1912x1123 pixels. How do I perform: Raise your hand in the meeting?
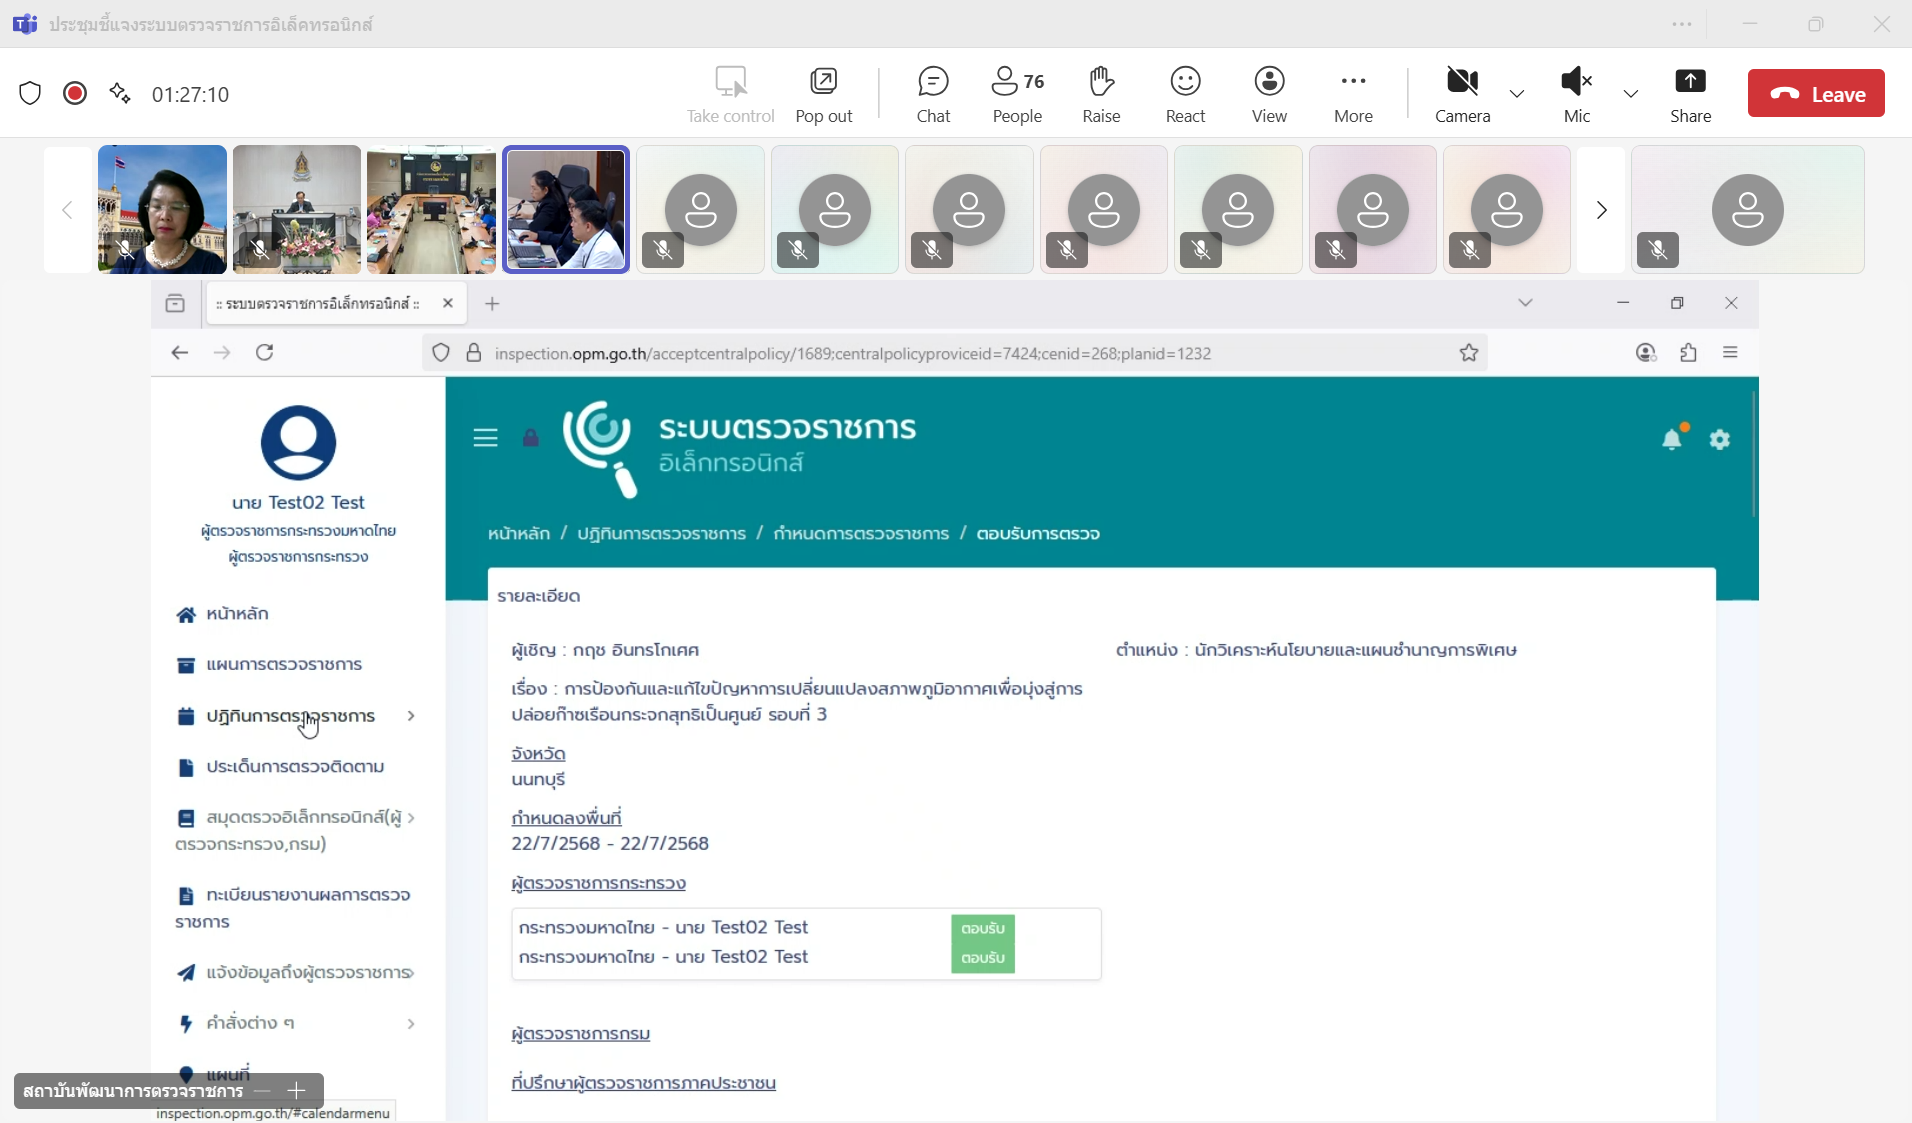tap(1101, 94)
